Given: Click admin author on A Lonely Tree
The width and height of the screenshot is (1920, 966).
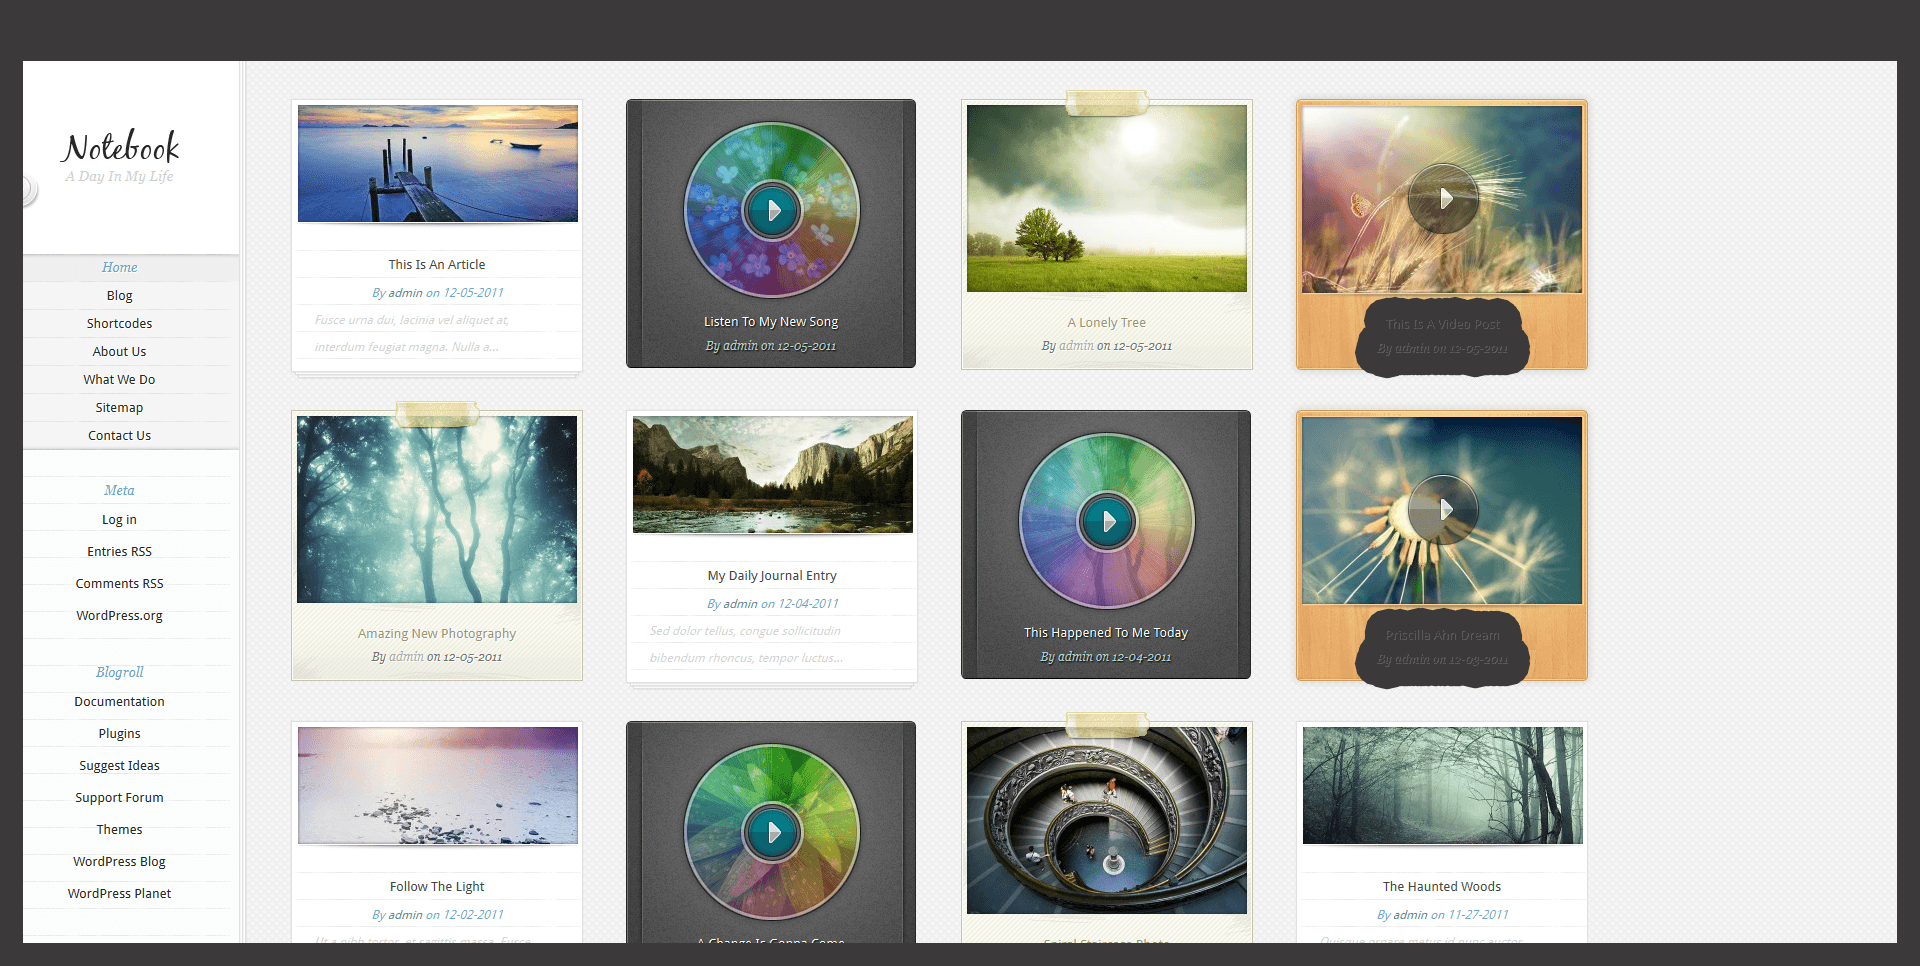Looking at the screenshot, I should click(1076, 345).
